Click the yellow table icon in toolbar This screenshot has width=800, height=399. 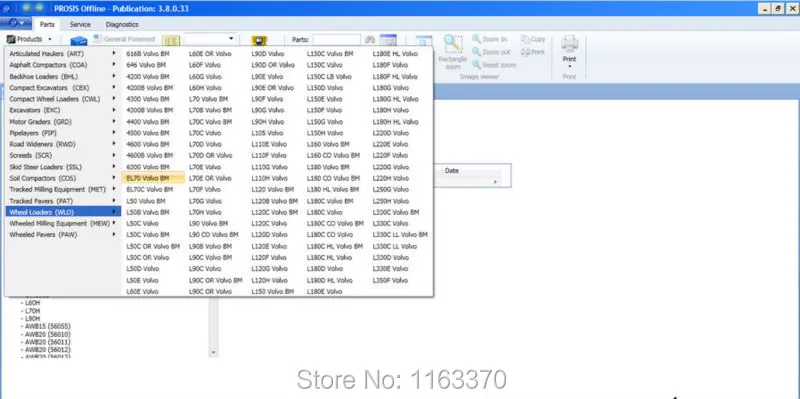pos(171,40)
